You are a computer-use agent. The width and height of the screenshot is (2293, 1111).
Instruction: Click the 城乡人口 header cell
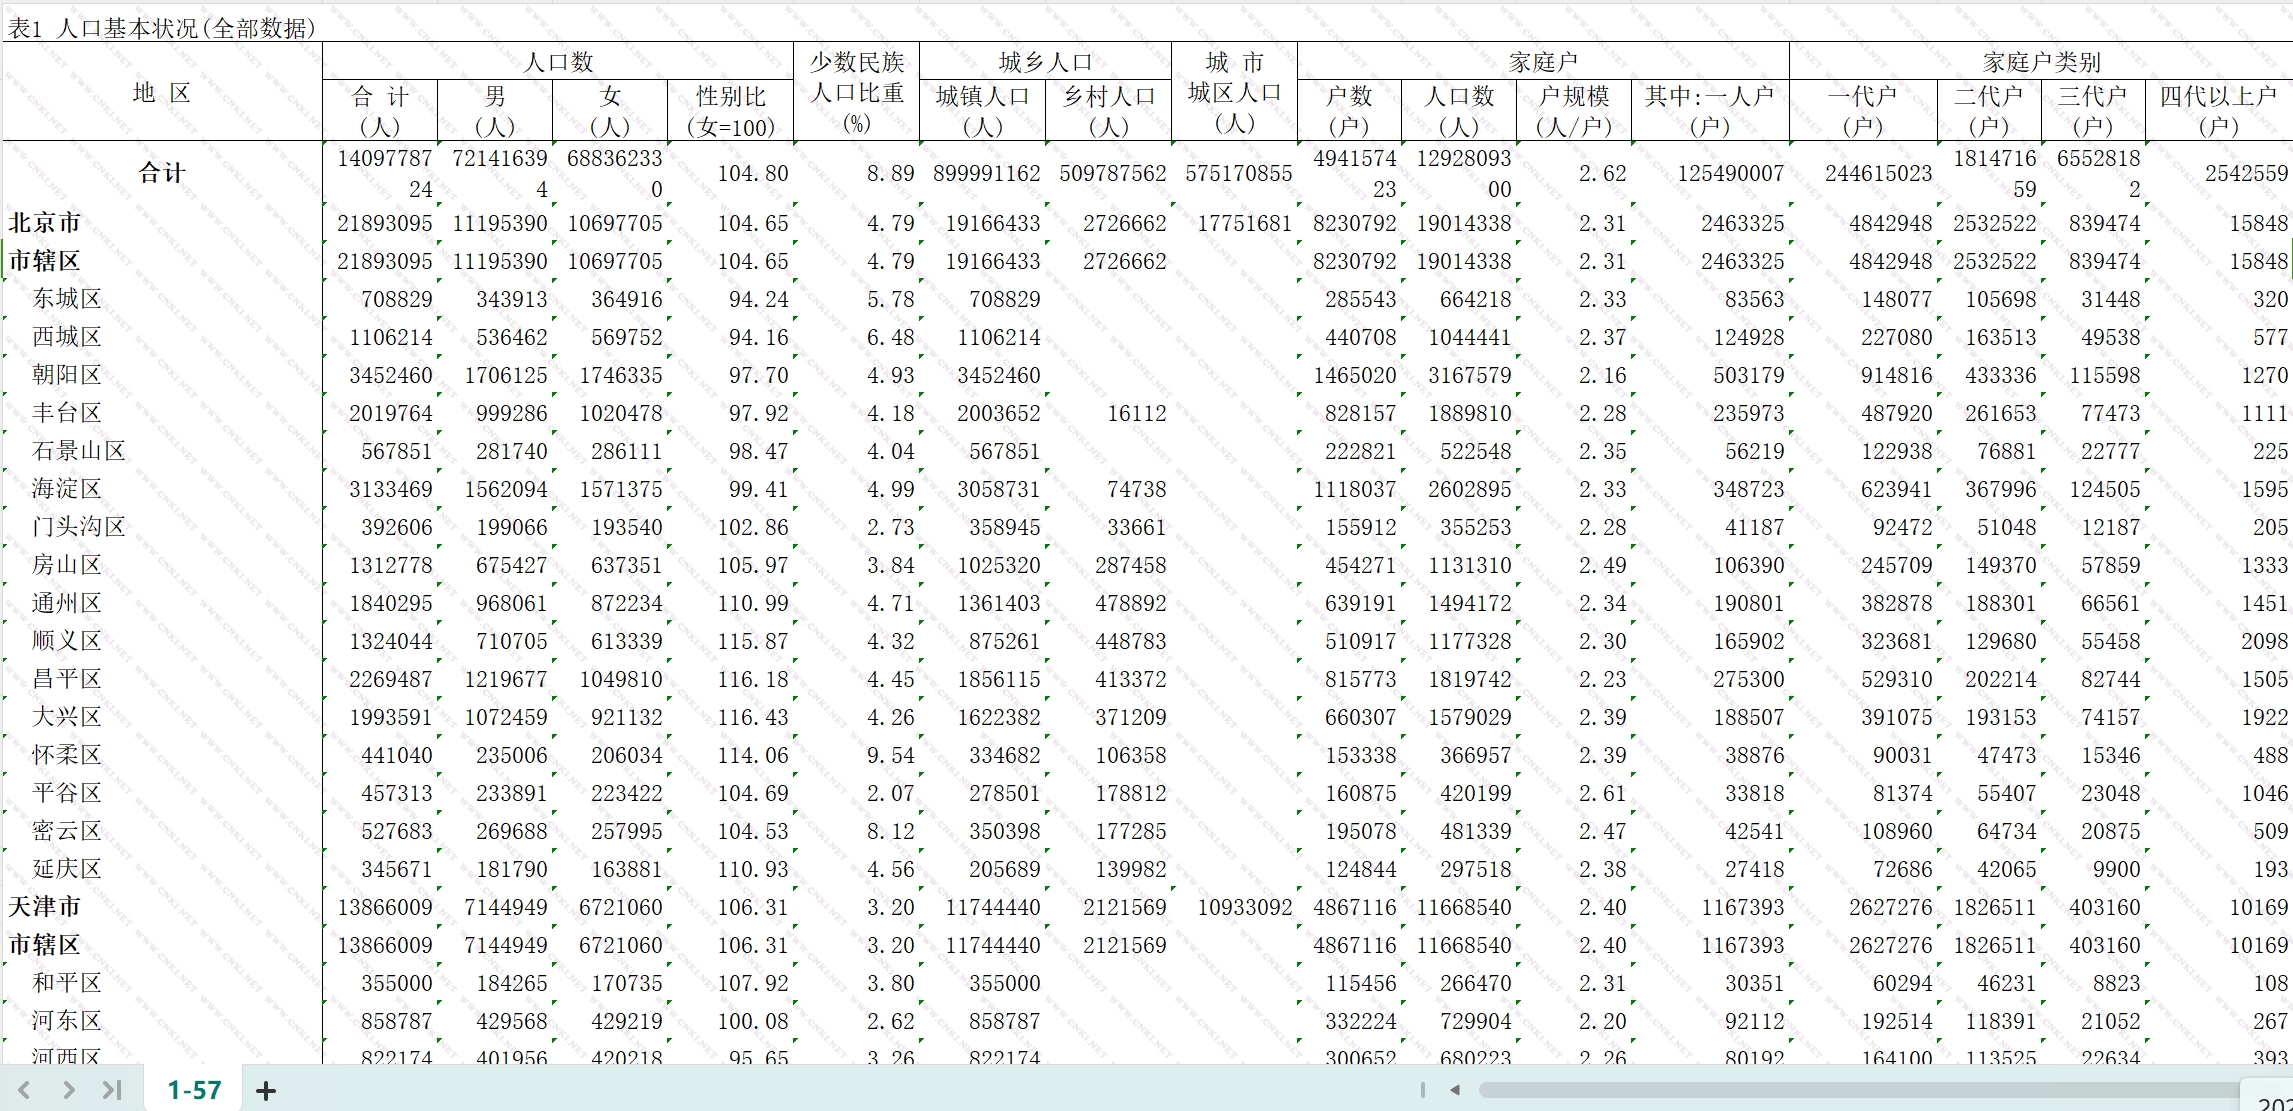click(1045, 62)
